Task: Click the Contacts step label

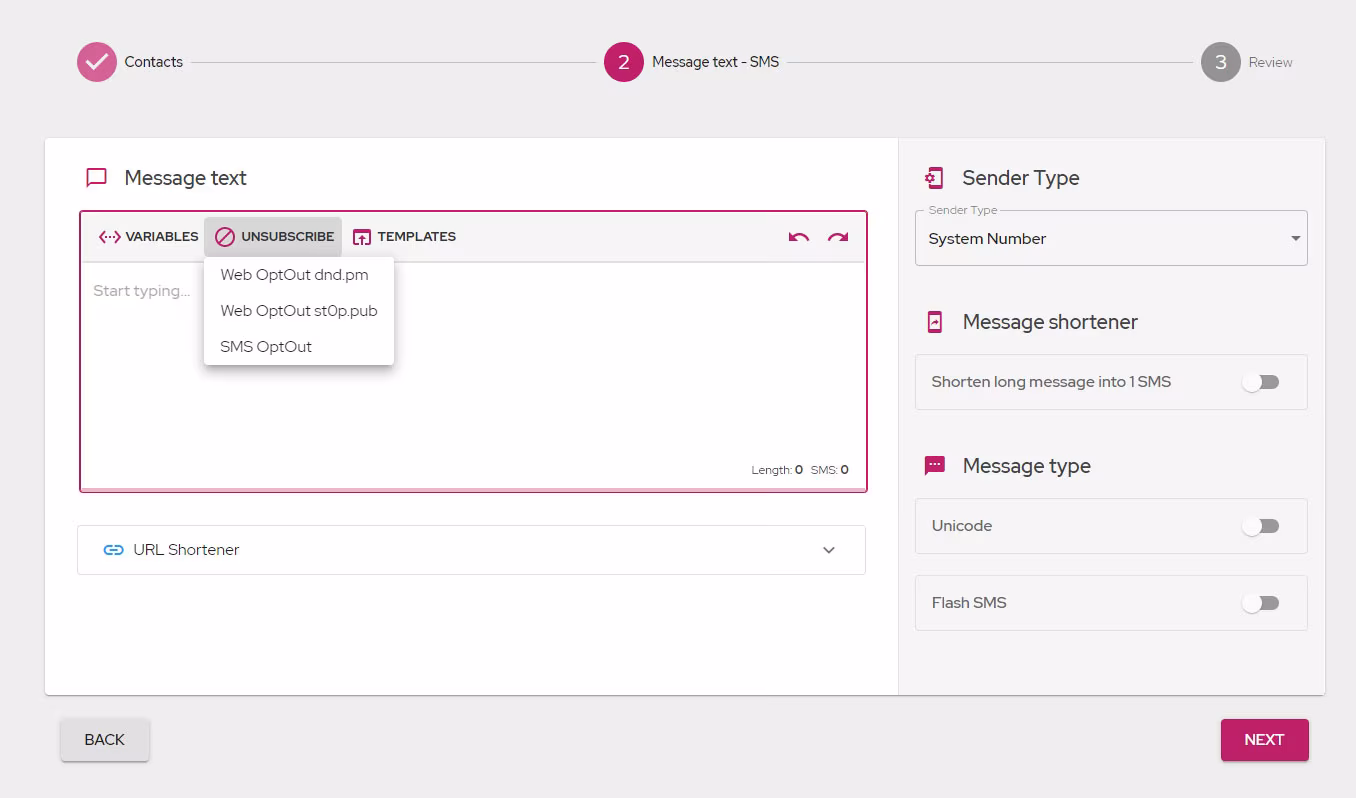Action: pyautogui.click(x=154, y=62)
